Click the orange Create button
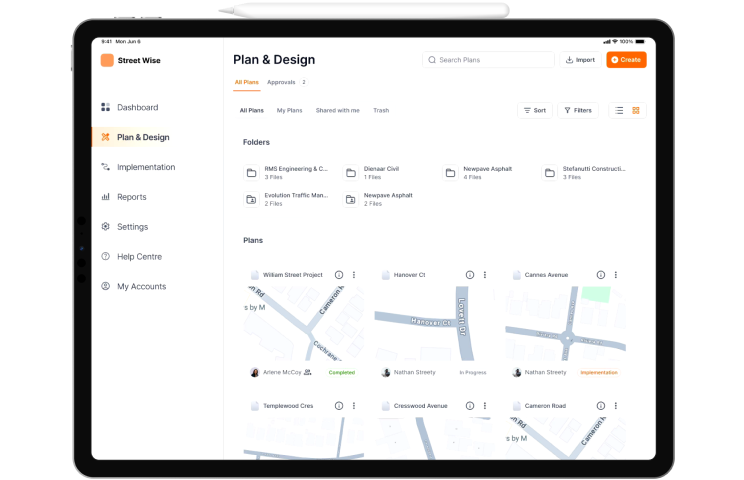 tap(626, 60)
